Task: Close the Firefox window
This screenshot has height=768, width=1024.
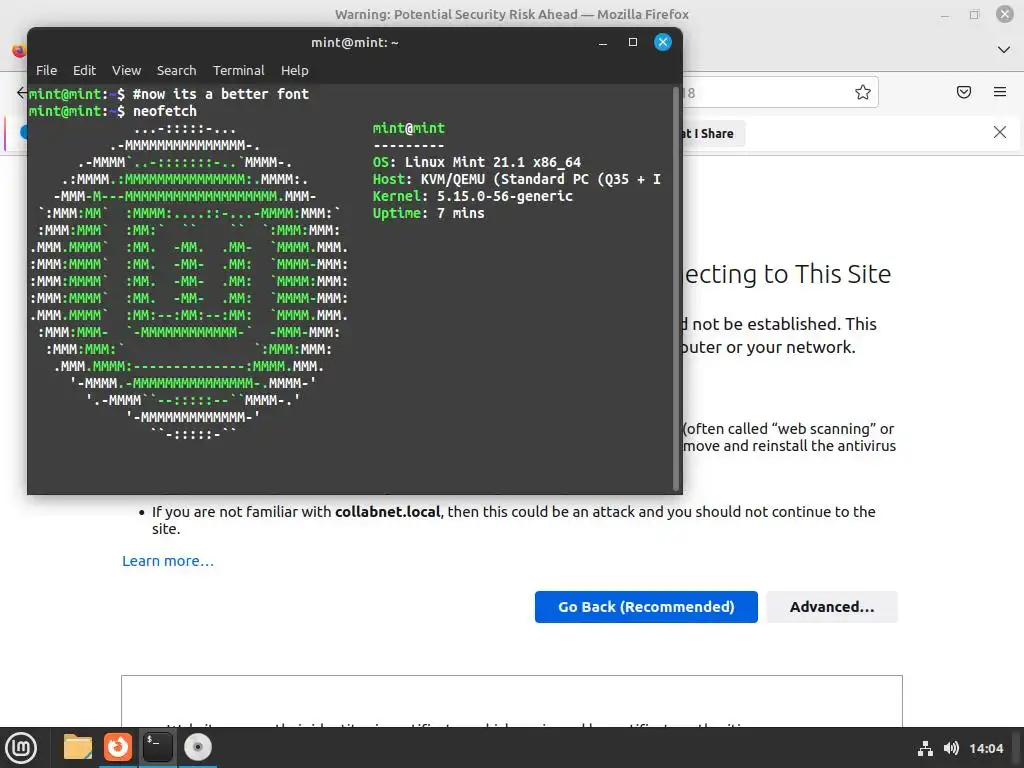Action: (x=1004, y=14)
